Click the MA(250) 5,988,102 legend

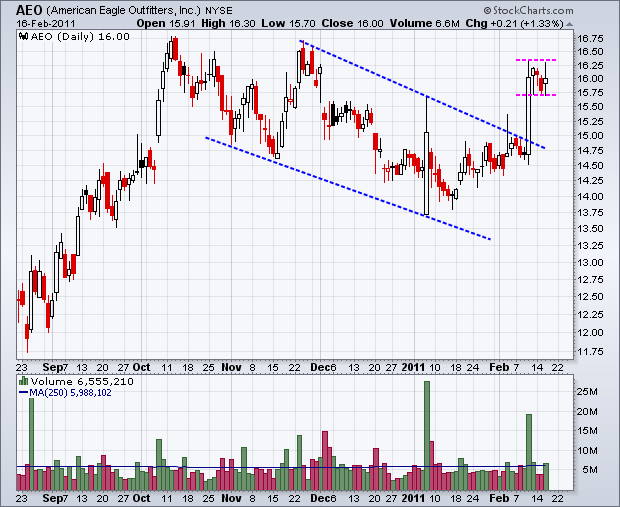66,393
